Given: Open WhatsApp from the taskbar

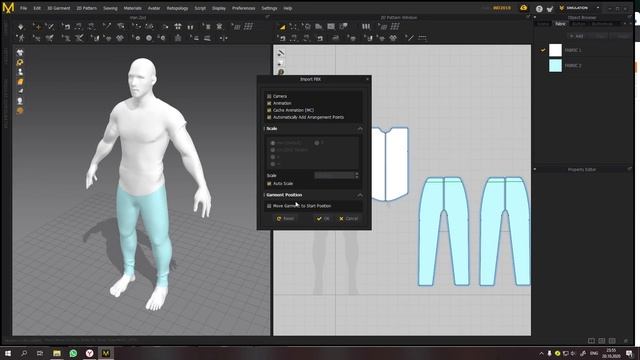Looking at the screenshot, I should (x=73, y=353).
